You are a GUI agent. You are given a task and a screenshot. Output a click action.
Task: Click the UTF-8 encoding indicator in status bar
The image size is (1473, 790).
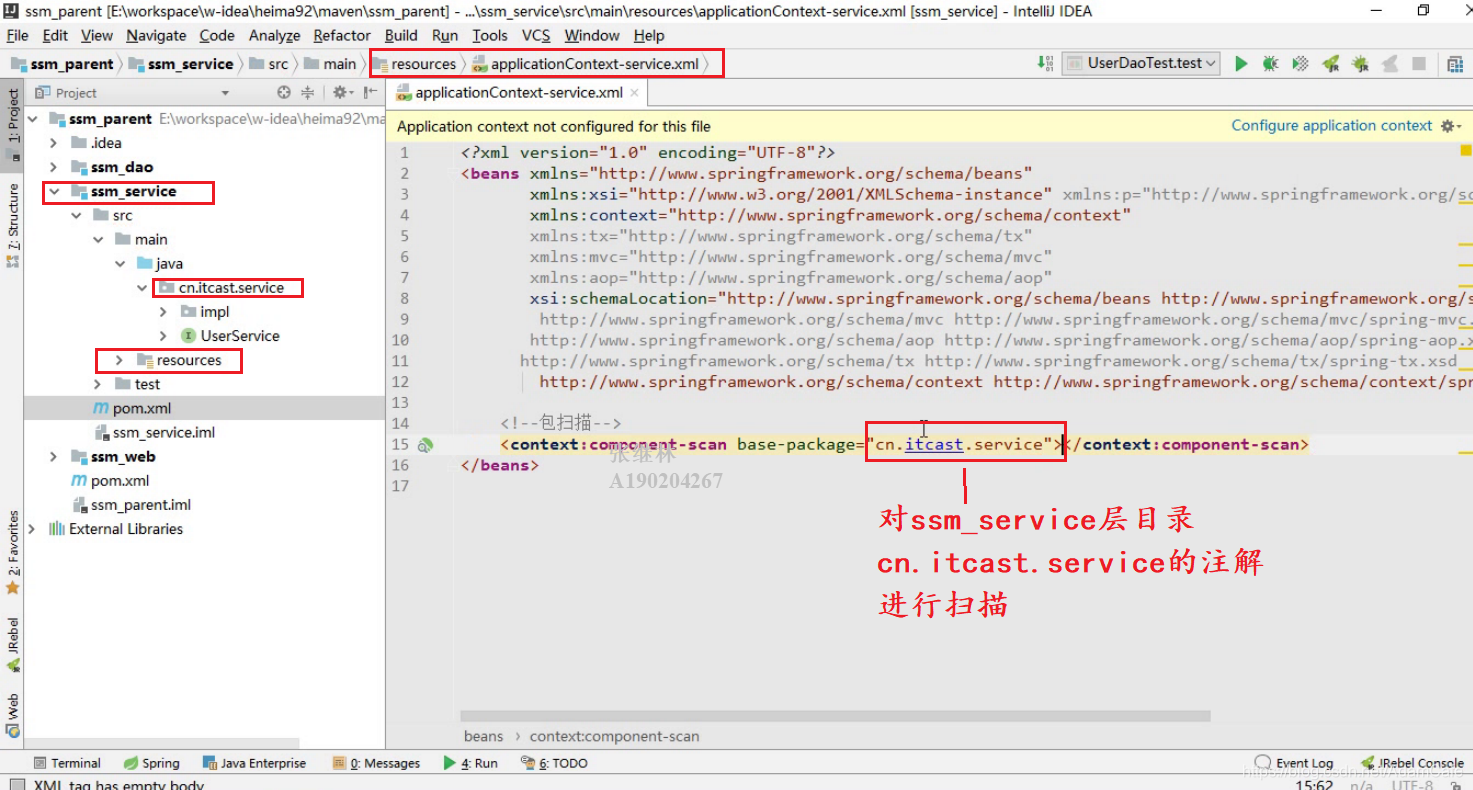coord(1413,785)
